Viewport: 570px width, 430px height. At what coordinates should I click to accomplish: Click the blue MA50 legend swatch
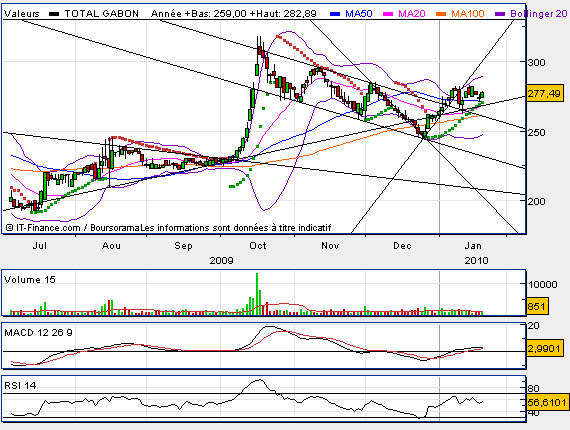pos(335,14)
